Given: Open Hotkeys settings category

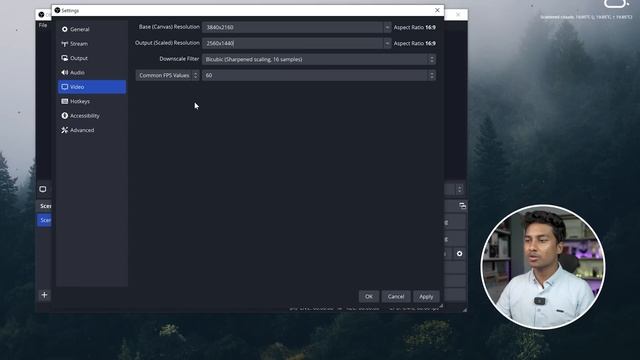Looking at the screenshot, I should tap(92, 101).
